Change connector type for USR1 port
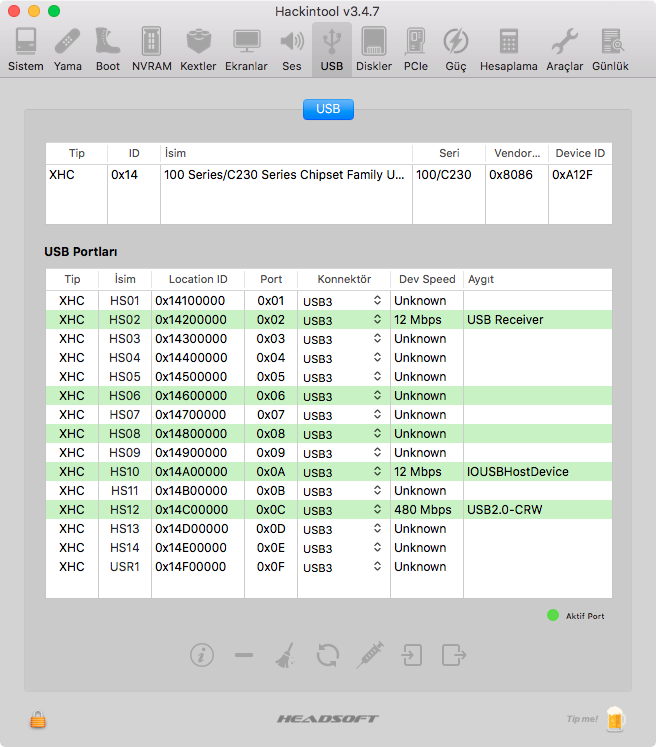 point(343,567)
